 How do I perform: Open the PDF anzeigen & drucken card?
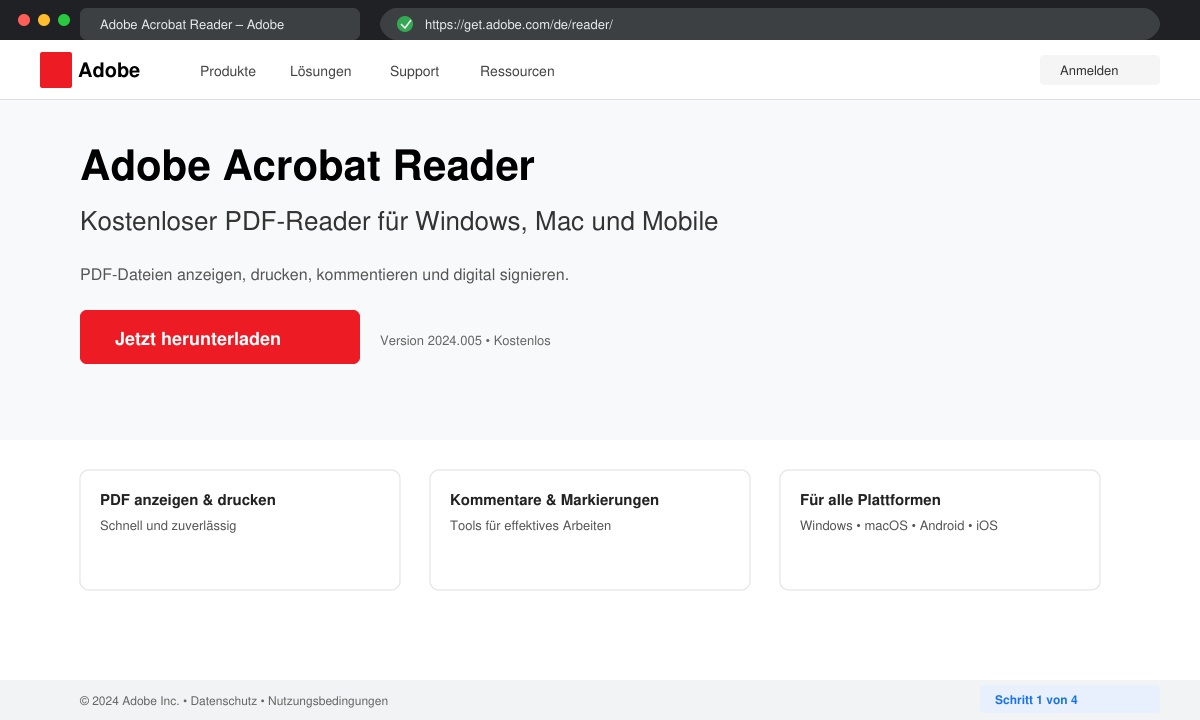(x=240, y=530)
